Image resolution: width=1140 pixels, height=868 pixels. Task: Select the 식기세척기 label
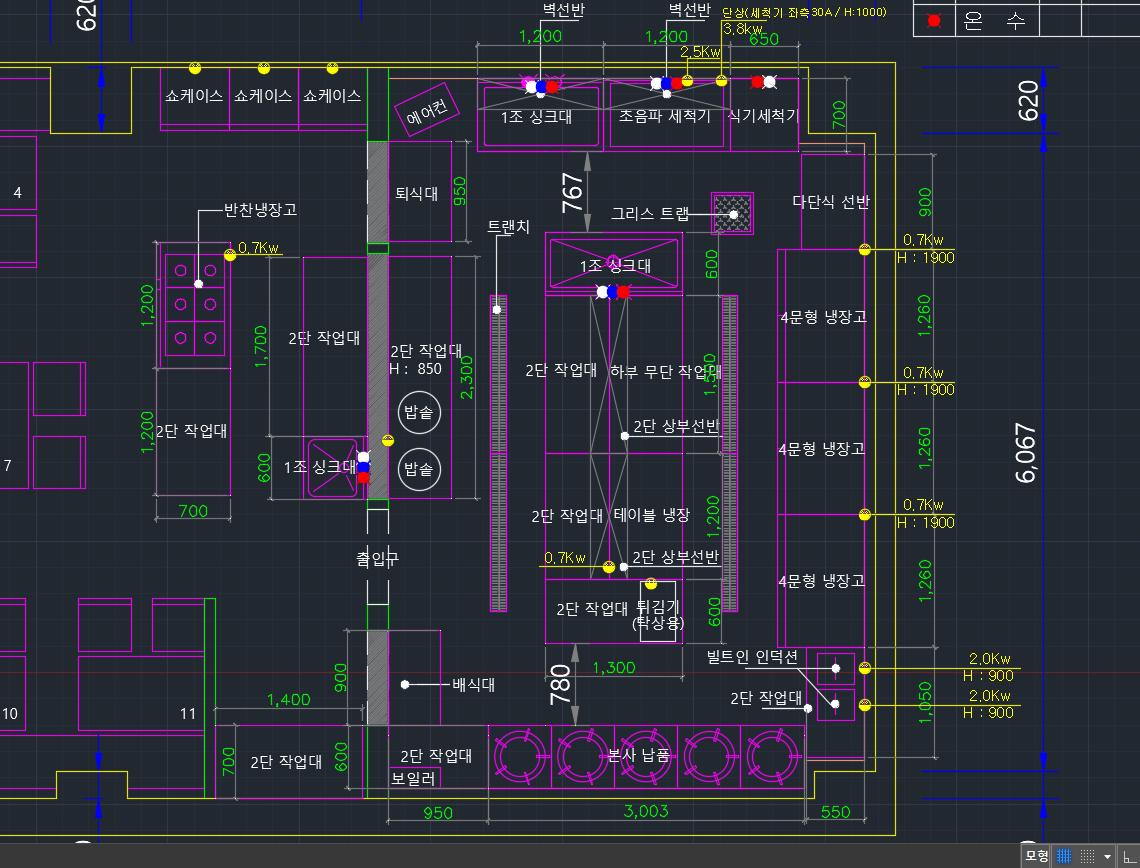coord(763,116)
